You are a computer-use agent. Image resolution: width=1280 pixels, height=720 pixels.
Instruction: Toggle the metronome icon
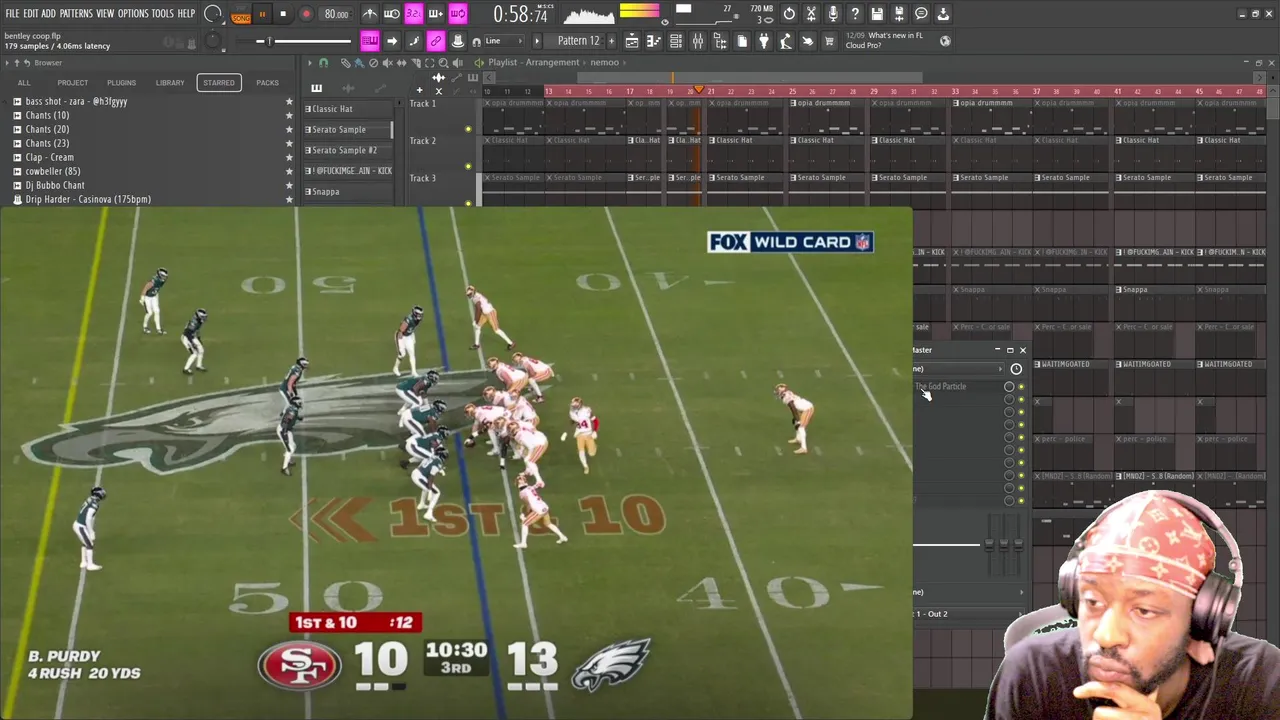click(371, 14)
